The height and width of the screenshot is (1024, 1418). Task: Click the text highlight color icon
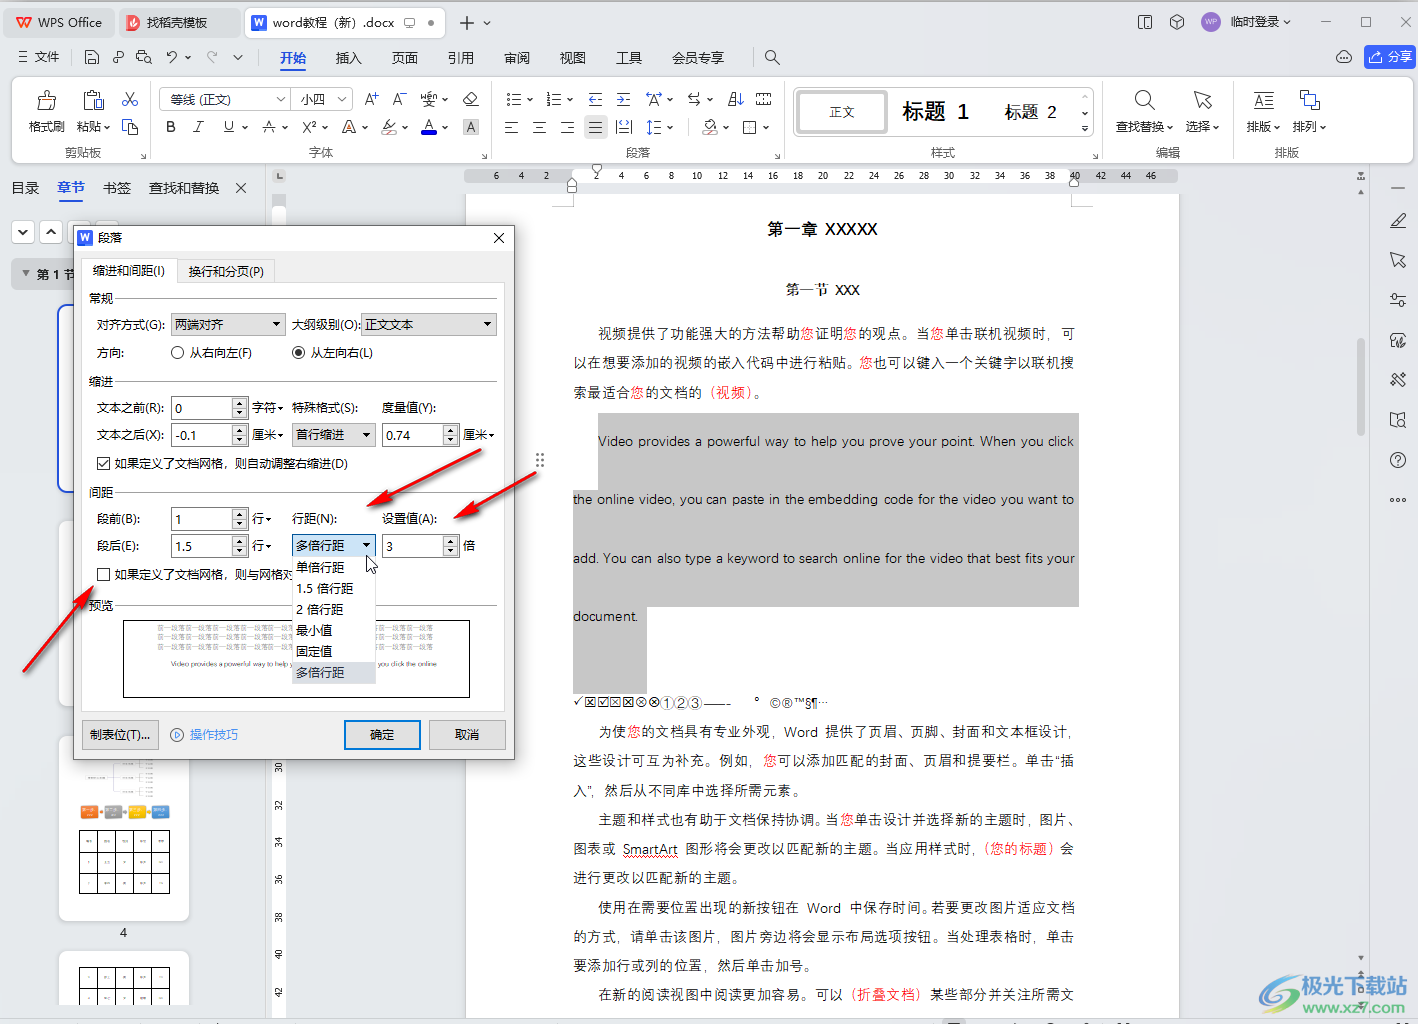(x=389, y=127)
